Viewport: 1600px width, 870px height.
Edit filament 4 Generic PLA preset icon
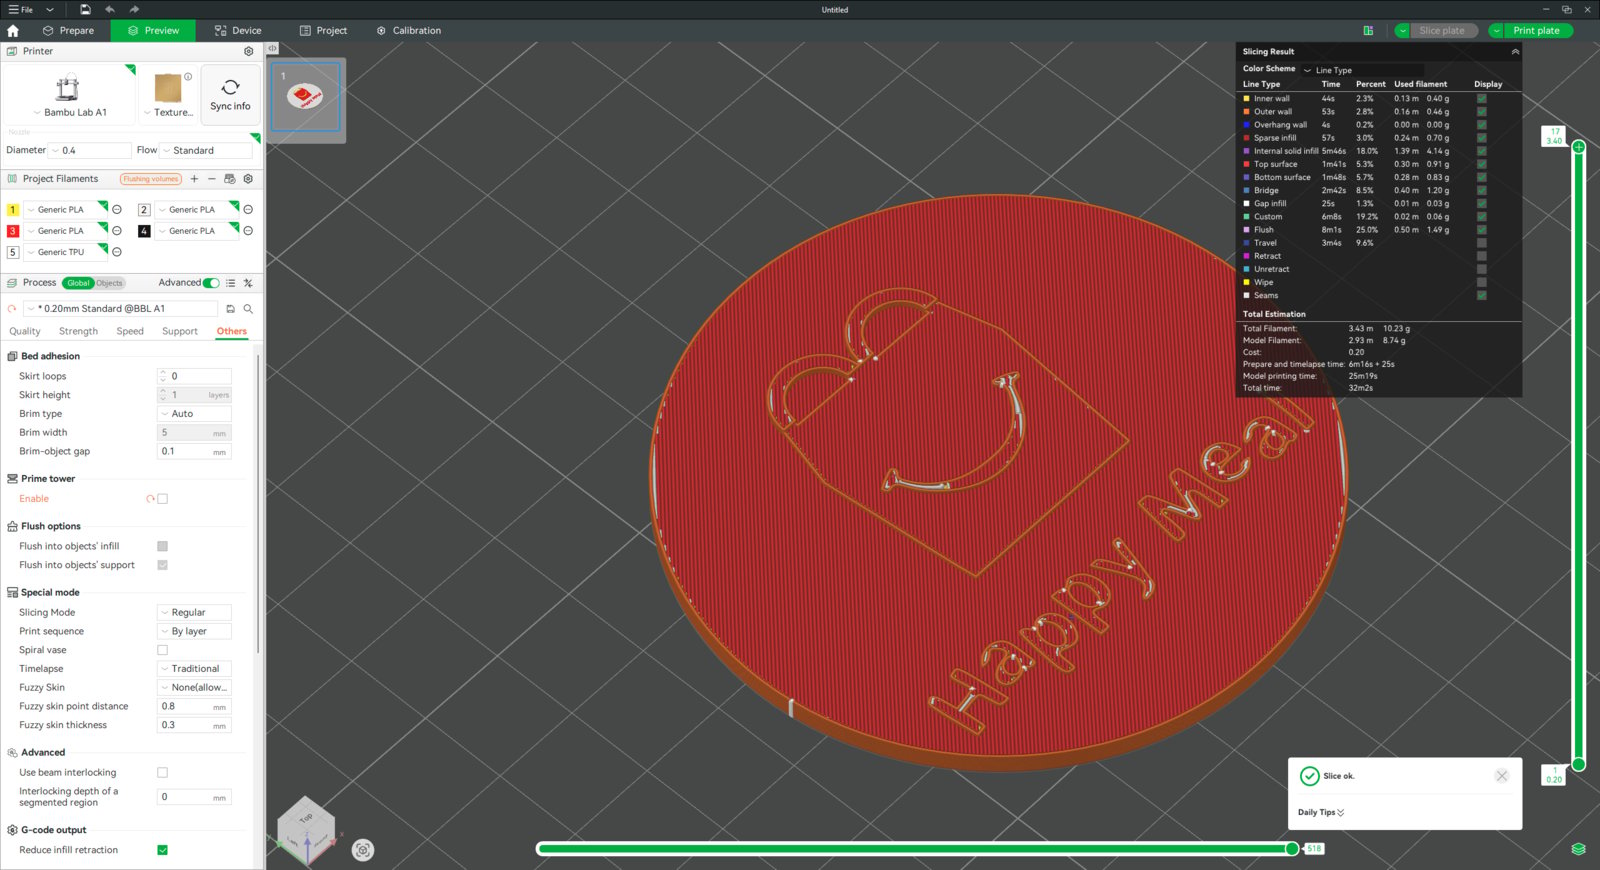(248, 231)
